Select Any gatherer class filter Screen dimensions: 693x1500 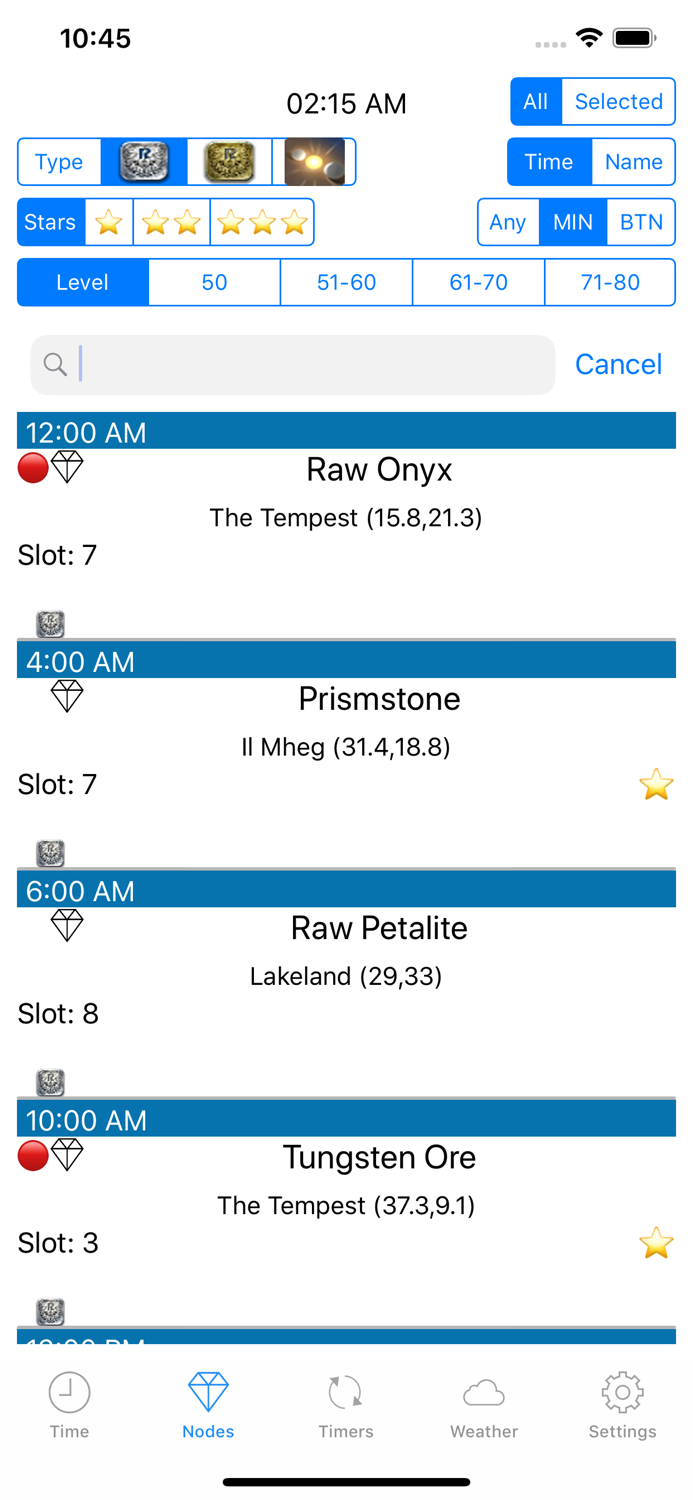(508, 222)
